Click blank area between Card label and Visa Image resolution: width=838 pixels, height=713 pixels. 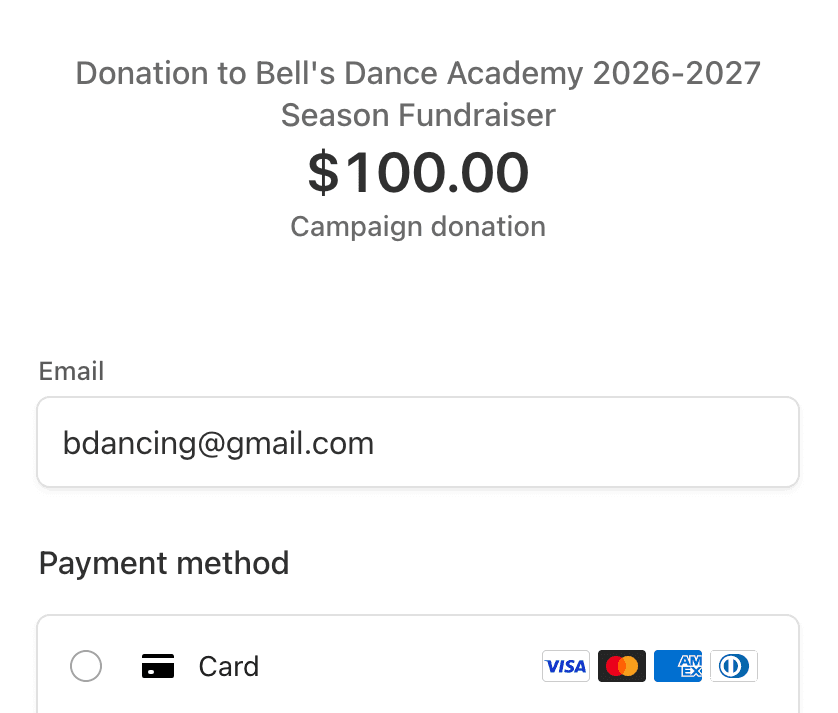pos(400,666)
